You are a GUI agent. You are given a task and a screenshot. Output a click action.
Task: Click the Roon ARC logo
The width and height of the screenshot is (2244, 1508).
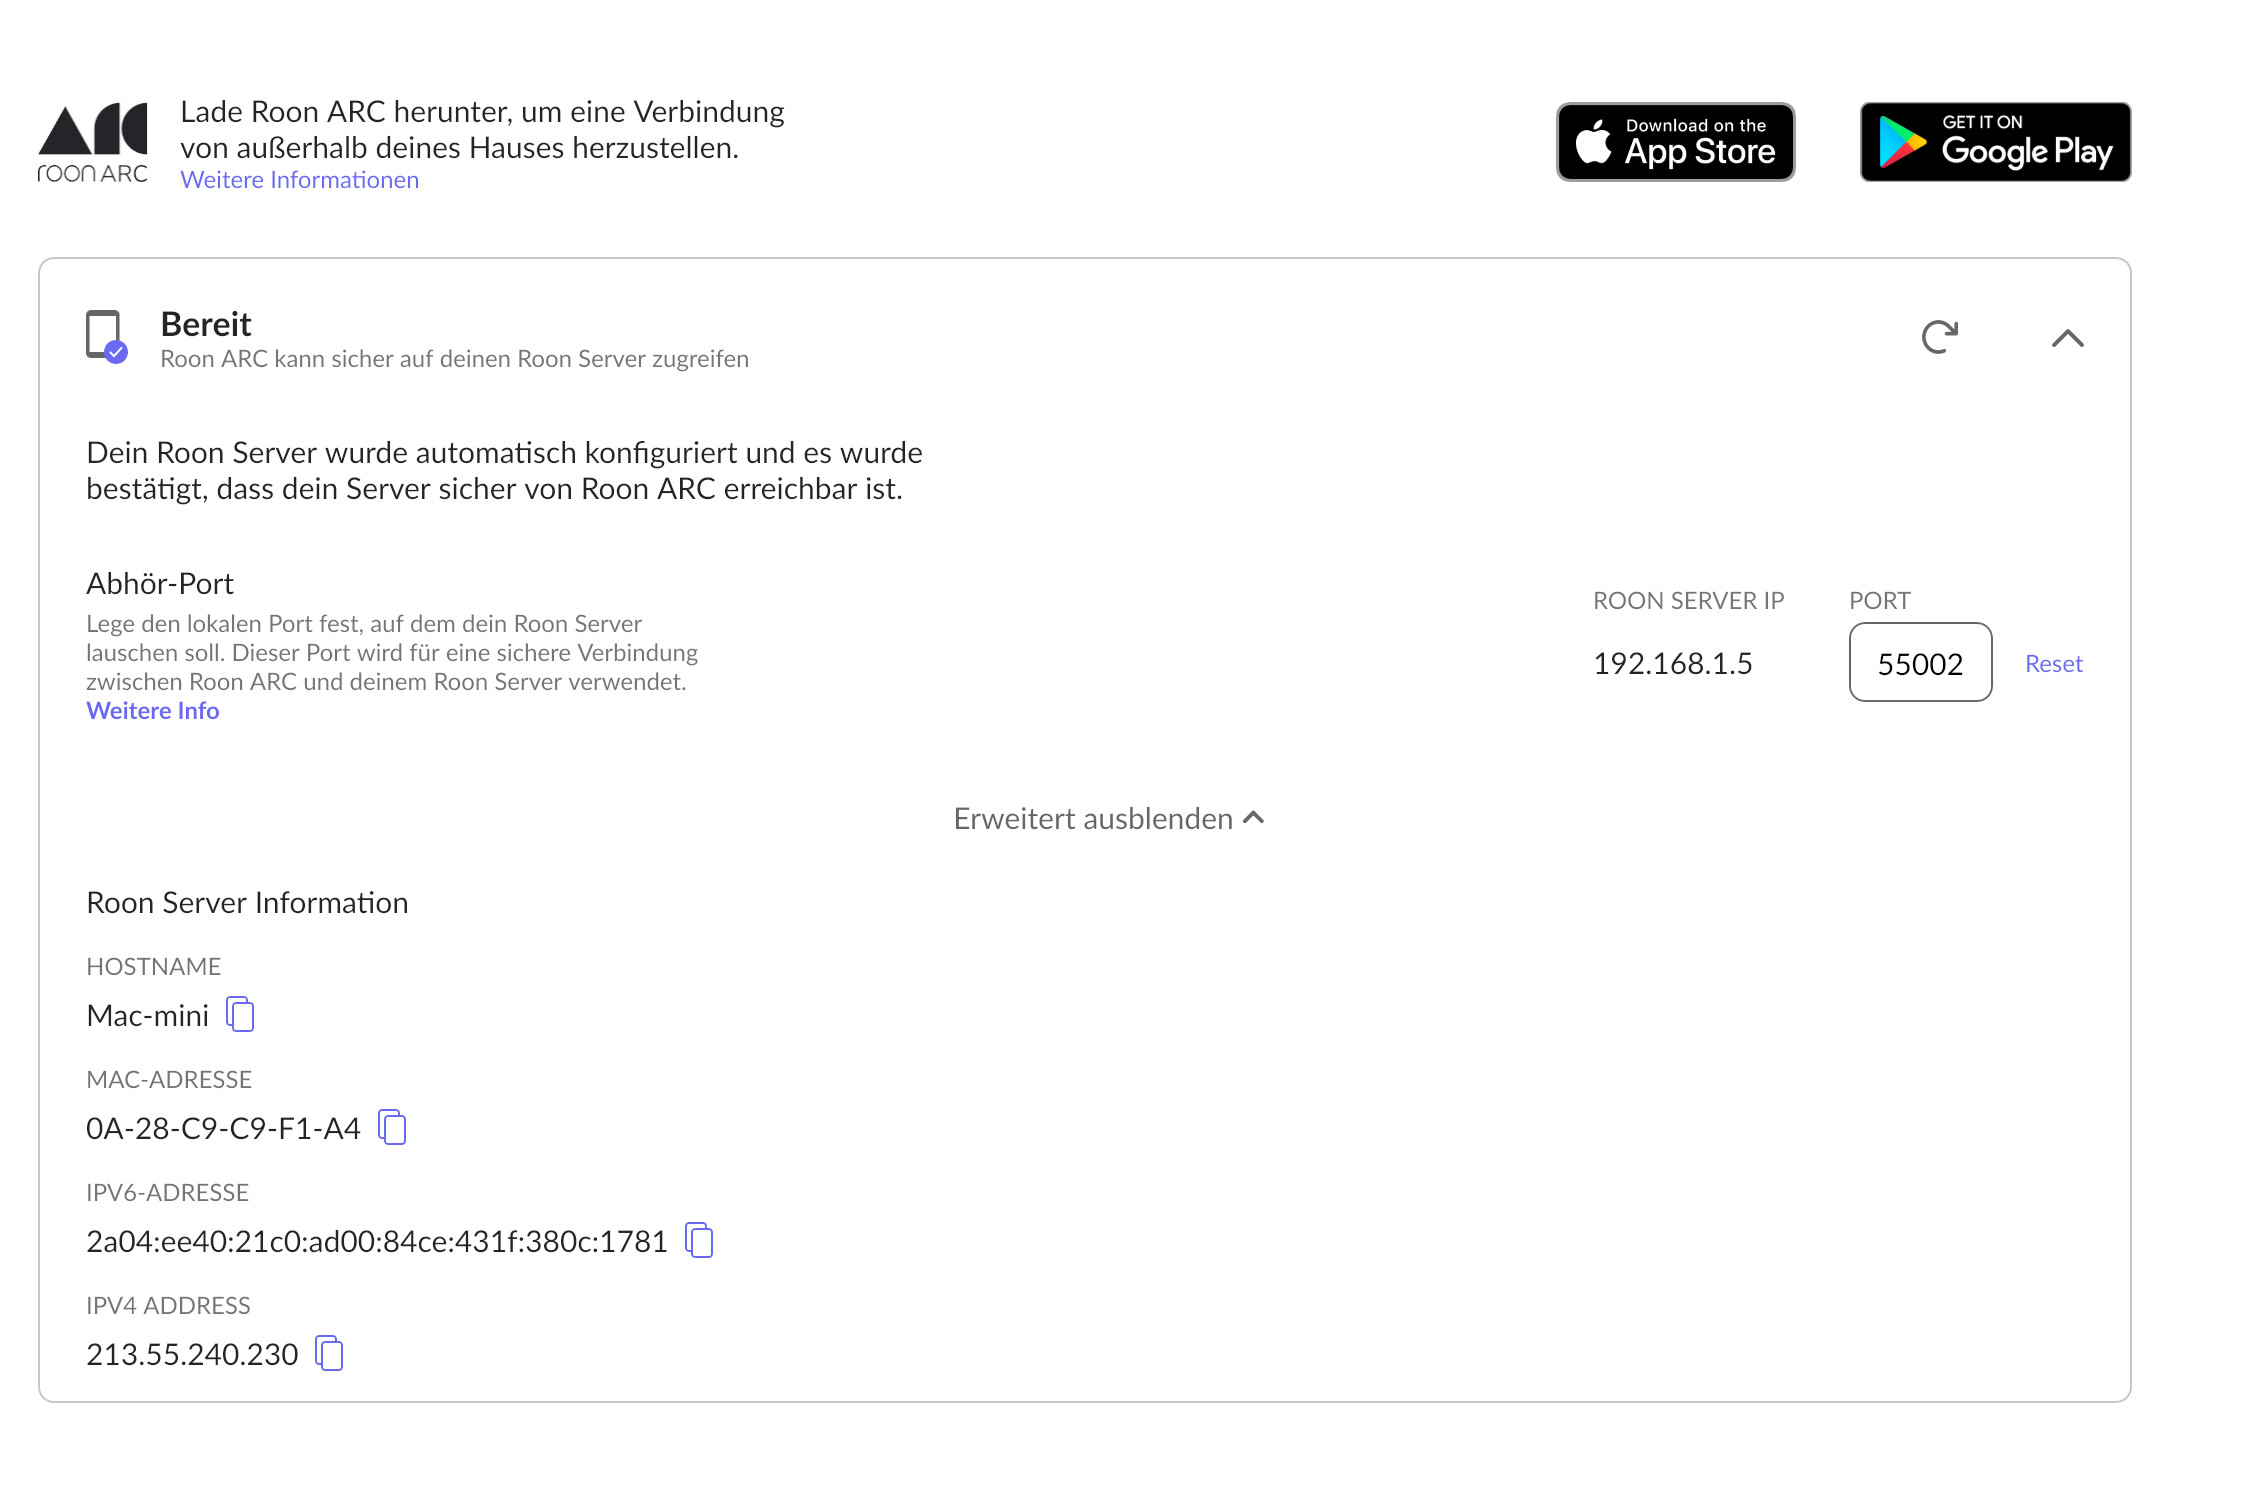coord(93,143)
